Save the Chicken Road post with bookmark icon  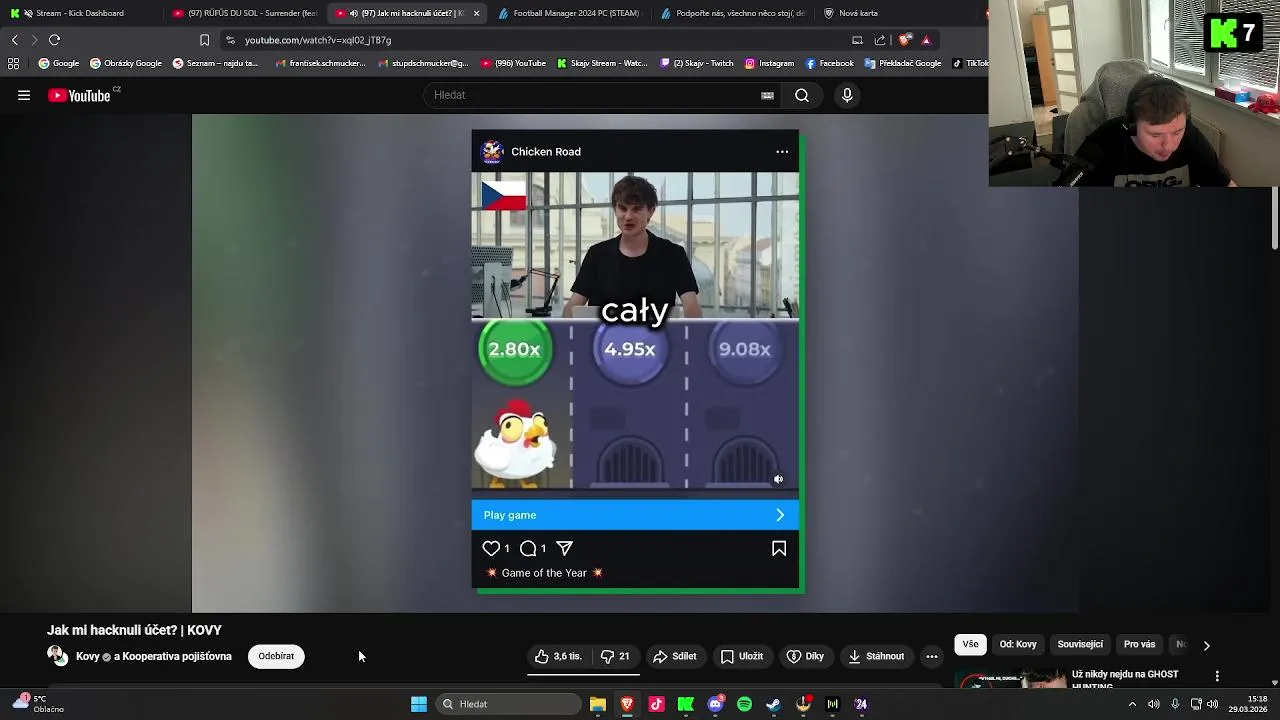pos(779,548)
